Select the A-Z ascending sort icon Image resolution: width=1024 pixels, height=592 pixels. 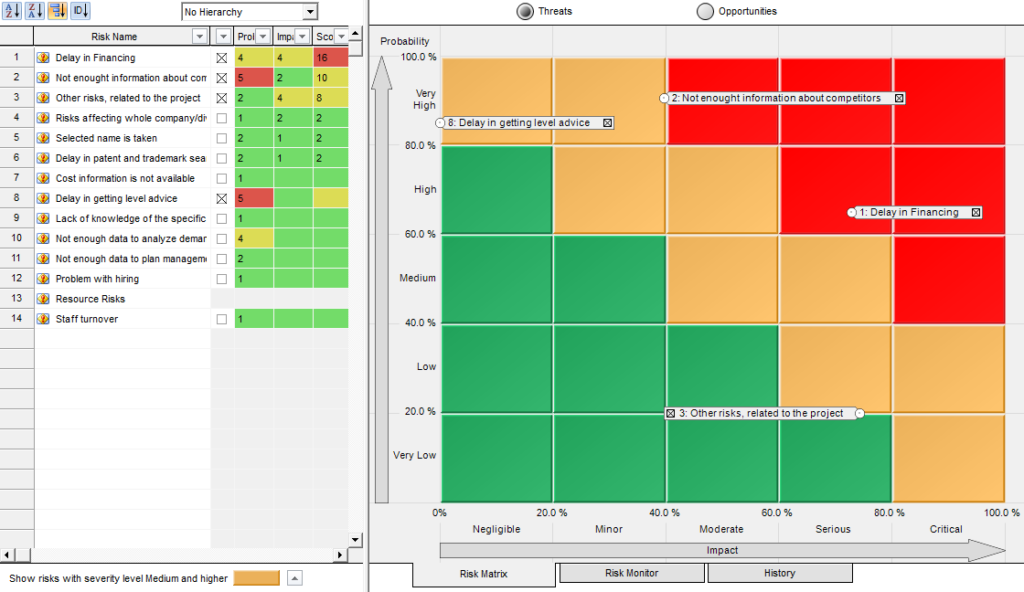point(10,9)
